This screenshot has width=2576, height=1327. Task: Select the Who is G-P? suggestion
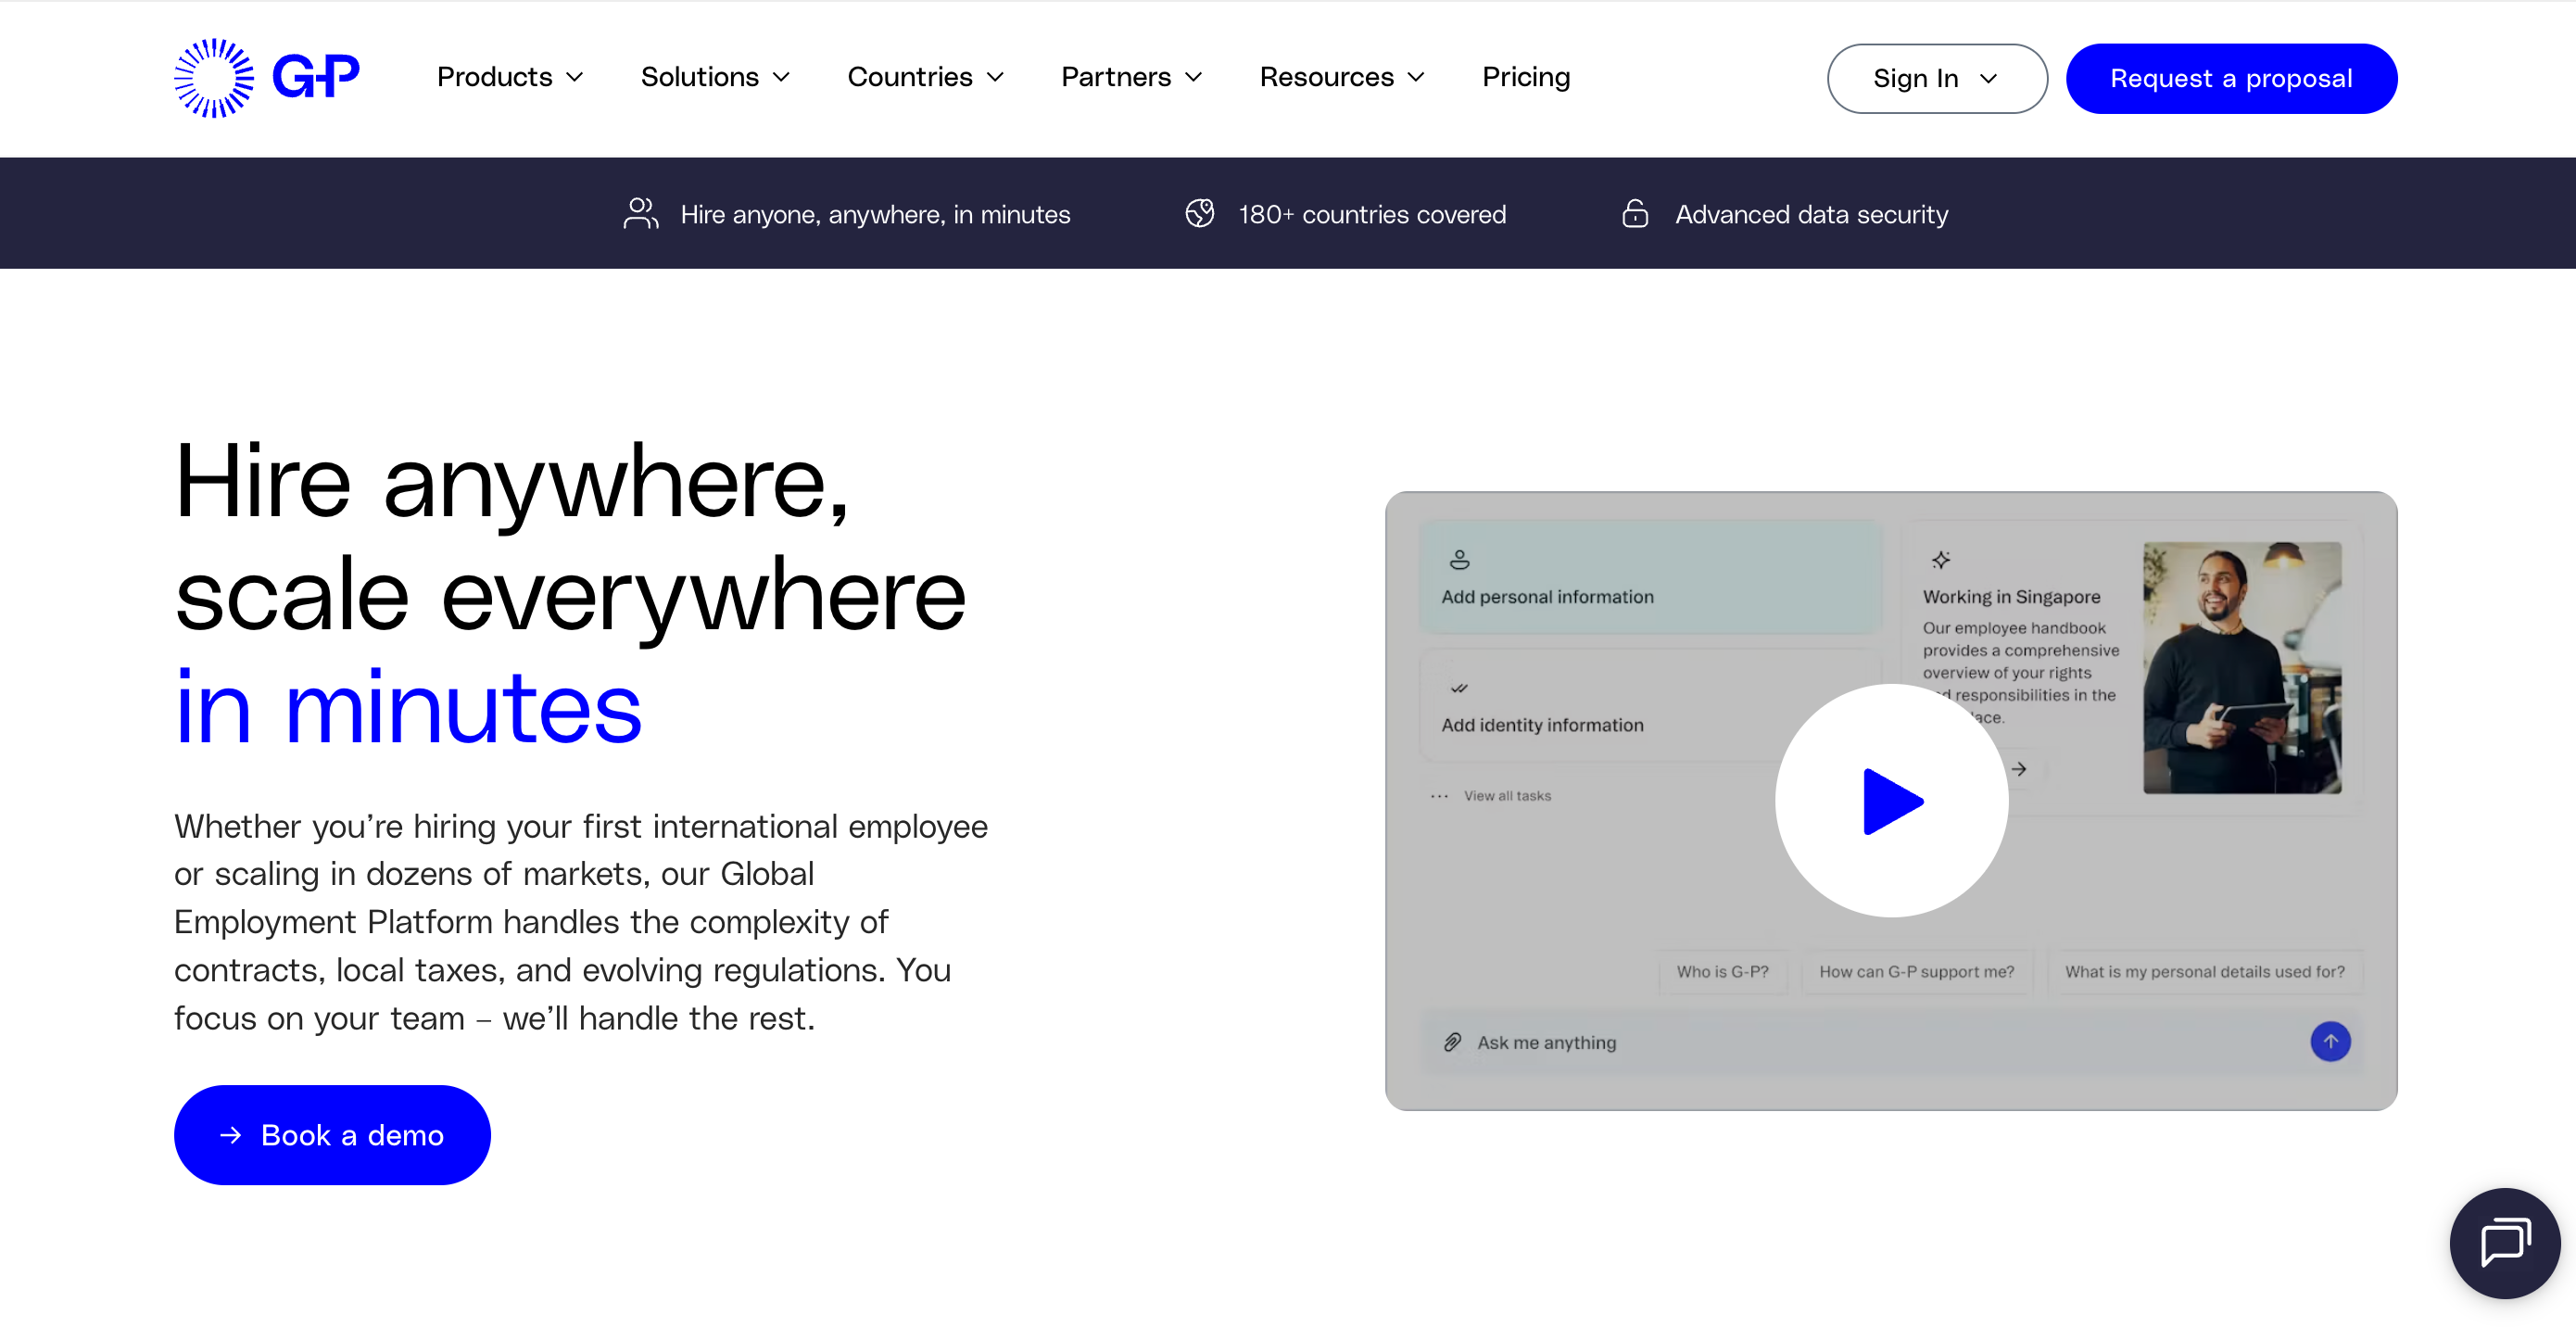pos(1722,971)
